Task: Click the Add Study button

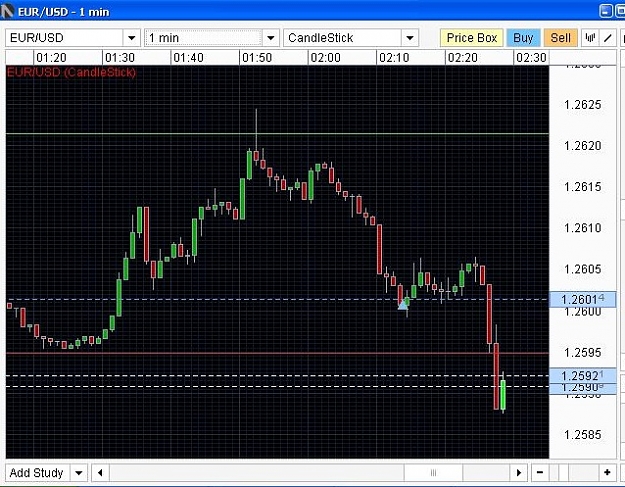Action: pos(37,473)
